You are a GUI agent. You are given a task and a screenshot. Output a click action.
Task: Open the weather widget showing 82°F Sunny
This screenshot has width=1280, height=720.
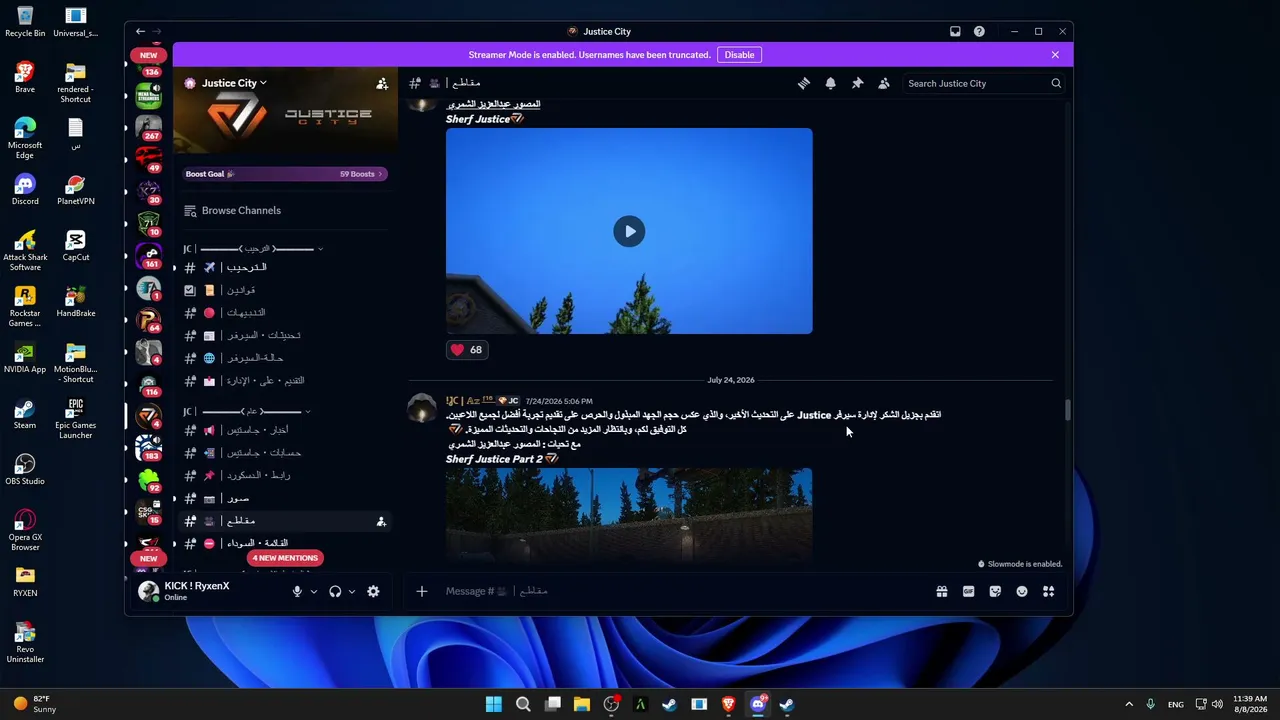pos(35,704)
